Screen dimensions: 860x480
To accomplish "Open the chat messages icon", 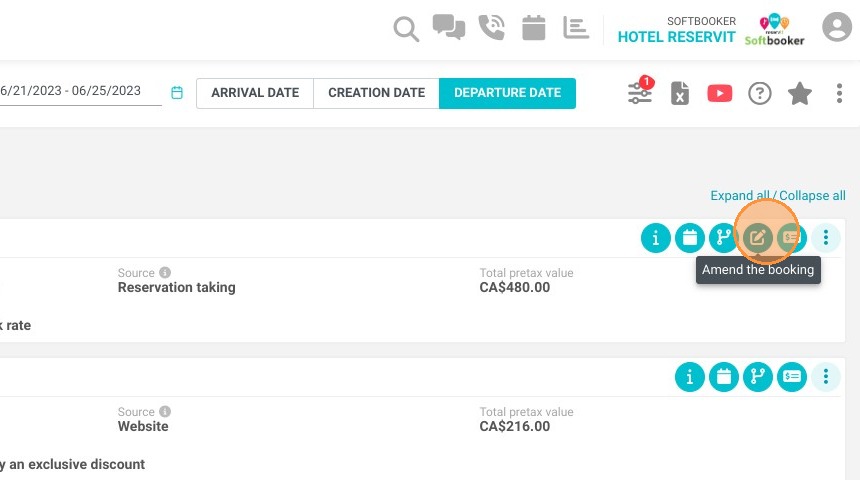I will 449,27.
